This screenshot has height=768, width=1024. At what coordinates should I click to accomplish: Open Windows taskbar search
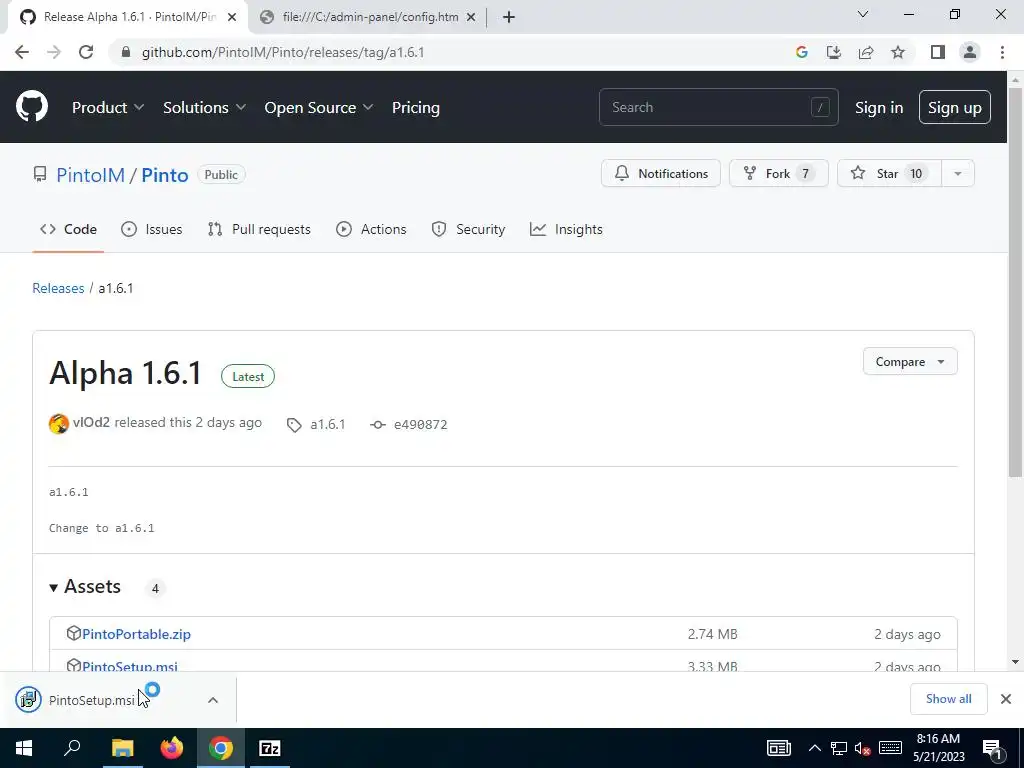pos(72,748)
